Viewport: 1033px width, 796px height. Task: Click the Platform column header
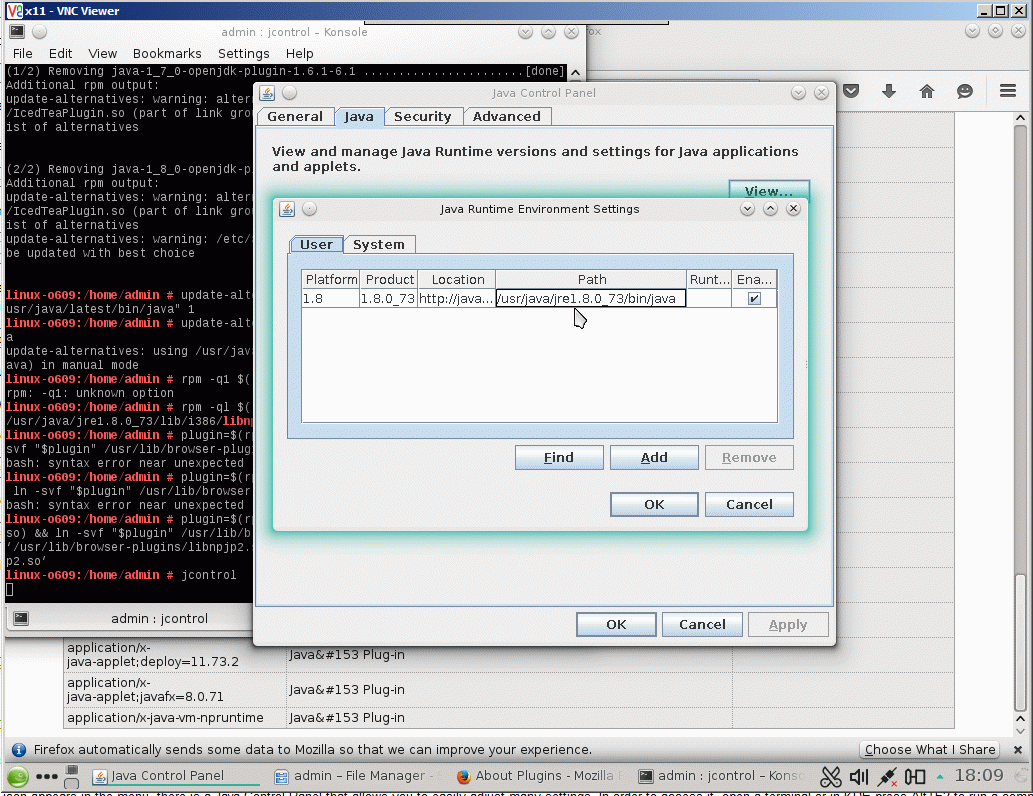[331, 279]
